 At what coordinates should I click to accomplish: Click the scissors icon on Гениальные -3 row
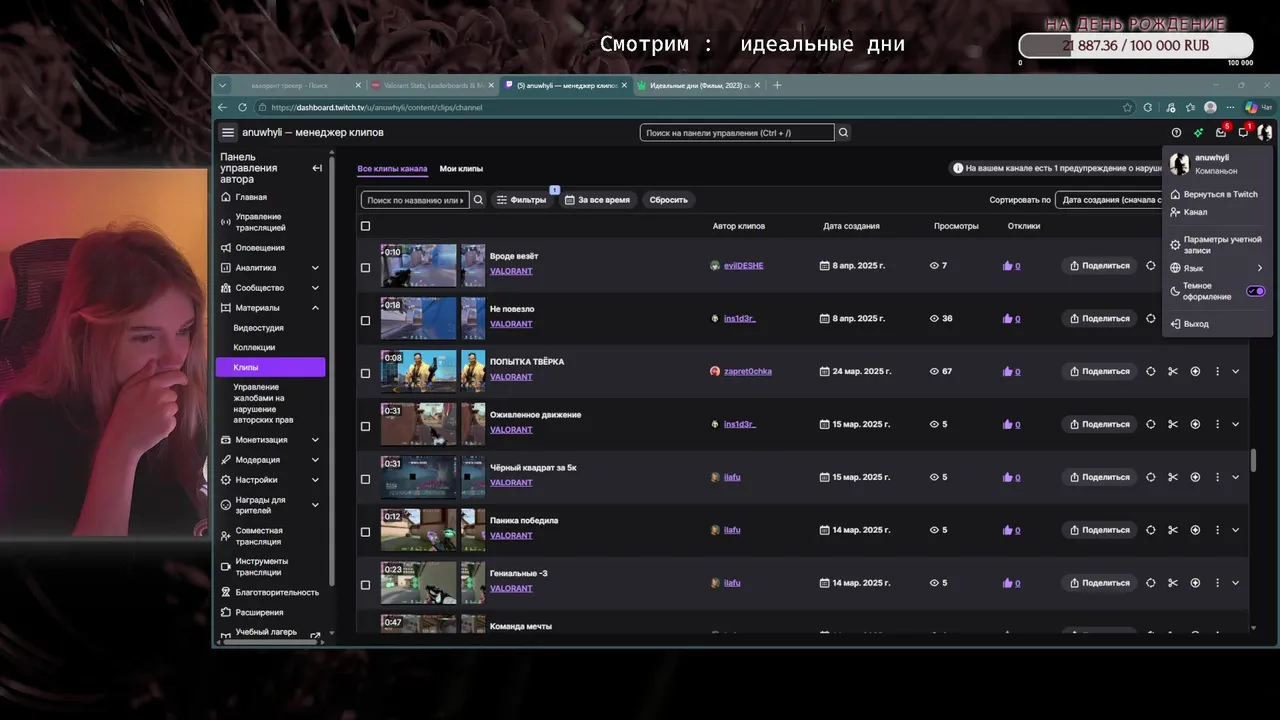1173,583
